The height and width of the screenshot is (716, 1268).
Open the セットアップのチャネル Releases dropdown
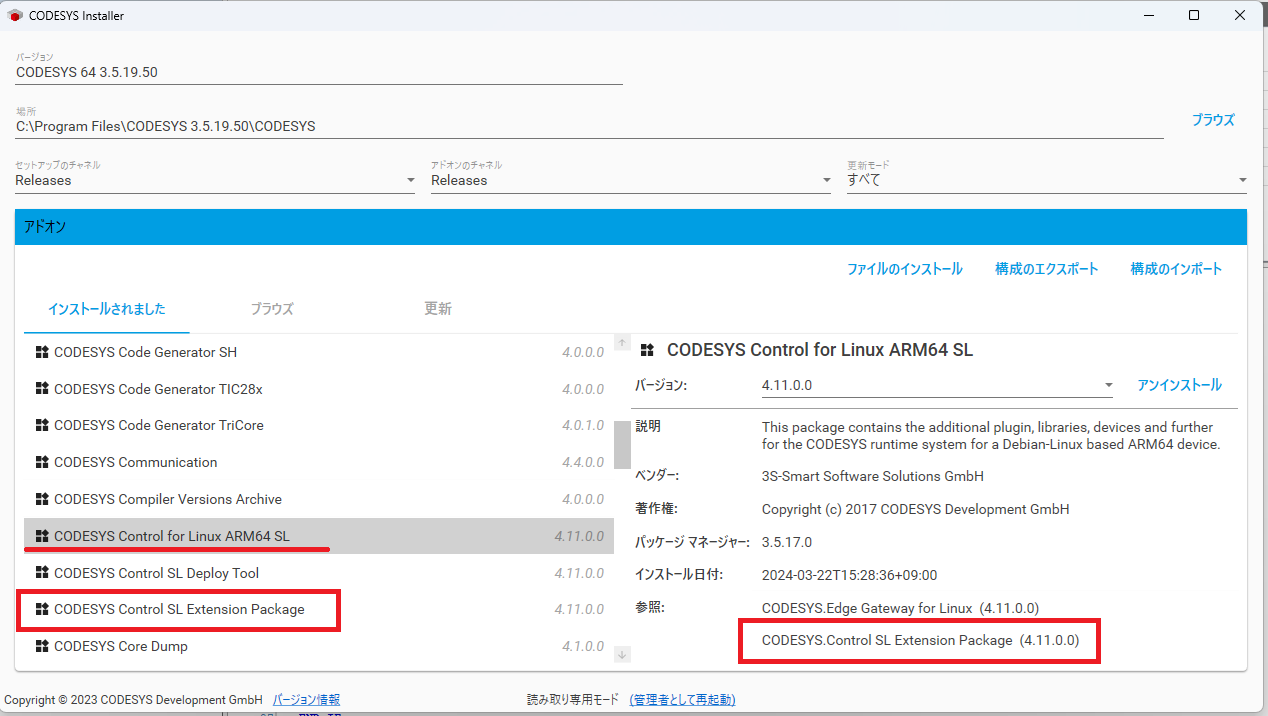coord(409,179)
